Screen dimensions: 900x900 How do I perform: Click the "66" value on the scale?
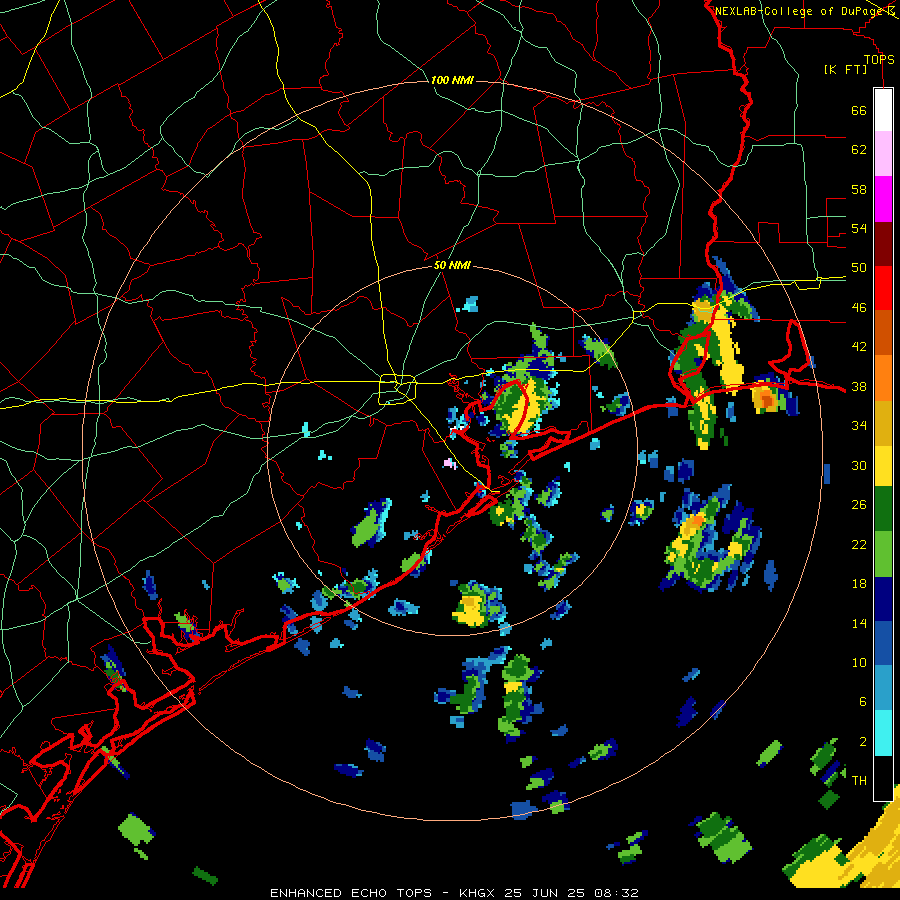859,111
